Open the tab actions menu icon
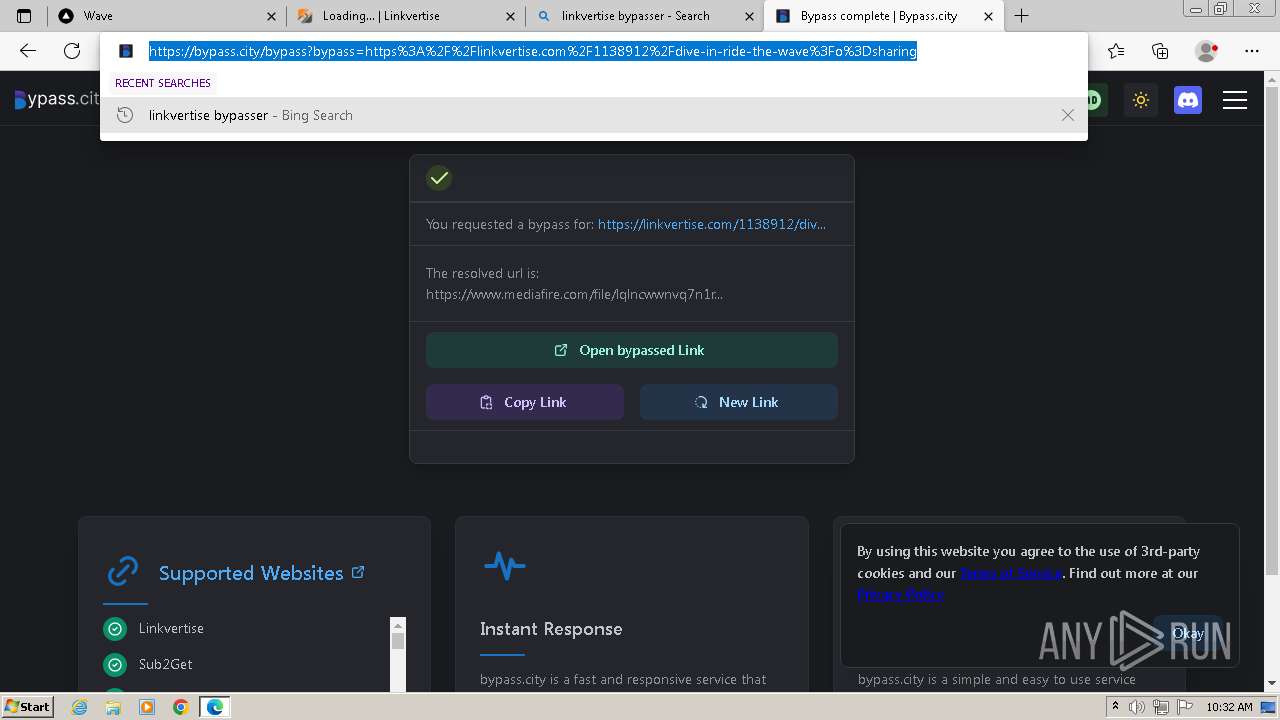The height and width of the screenshot is (720, 1280). (x=24, y=16)
